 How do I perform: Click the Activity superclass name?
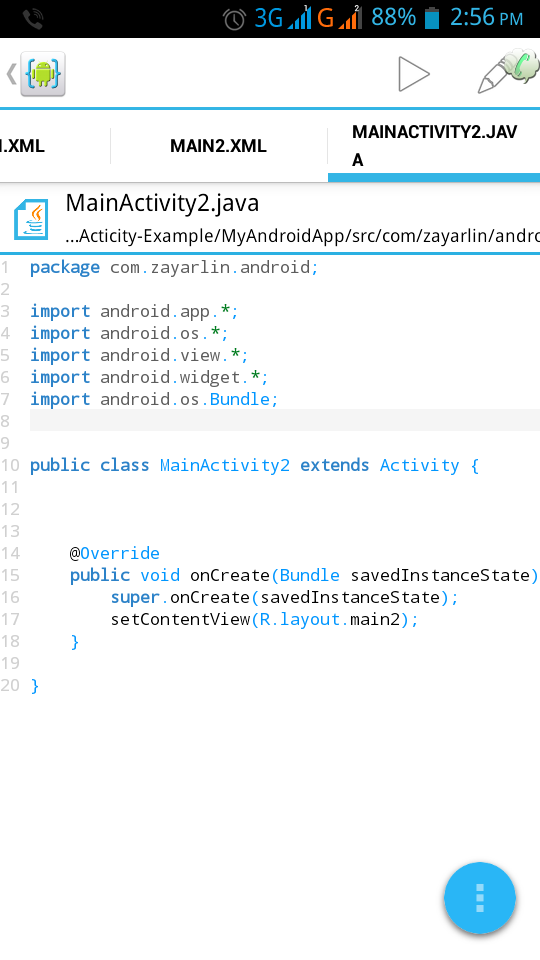[x=419, y=465]
